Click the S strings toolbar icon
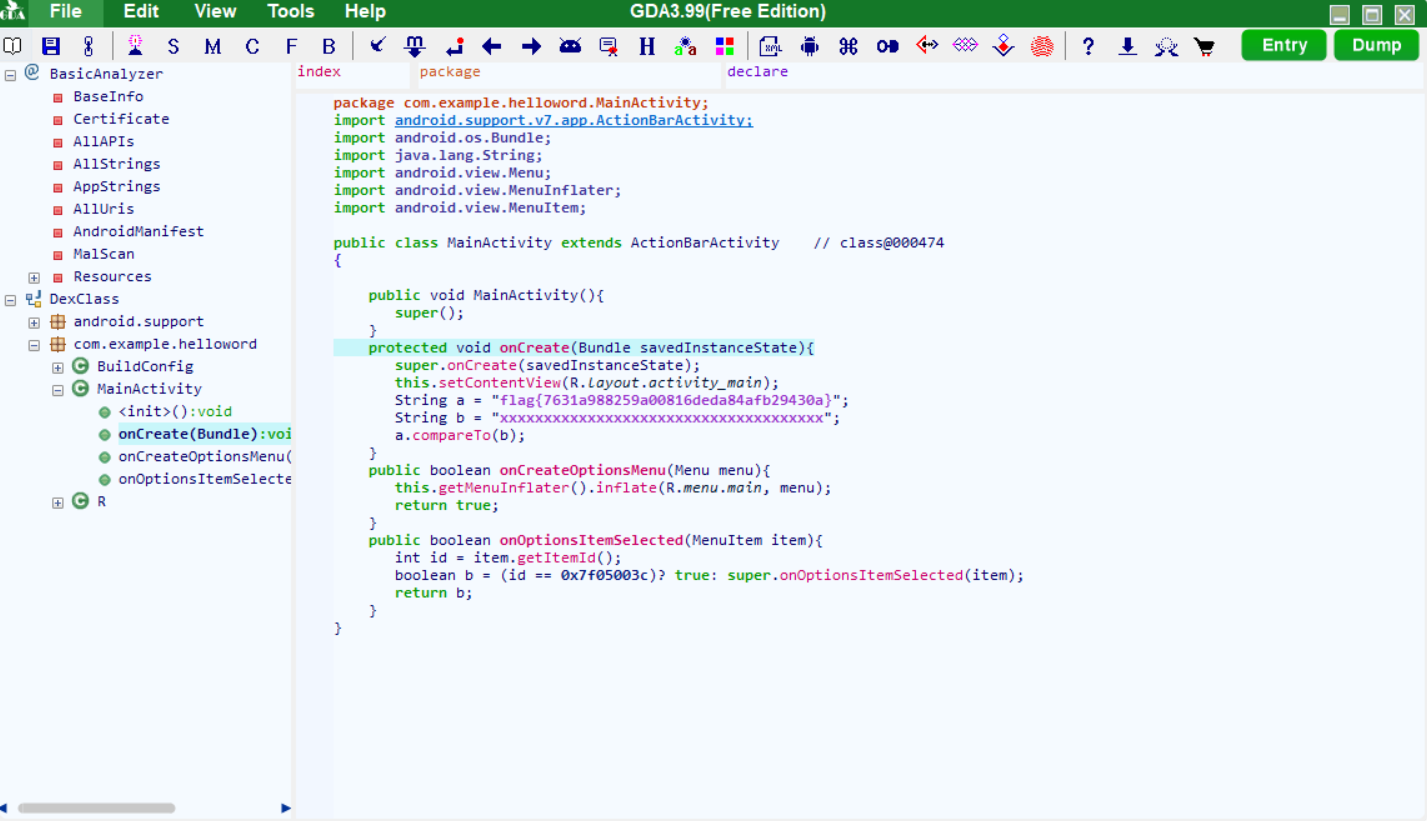The height and width of the screenshot is (821, 1427). (x=174, y=47)
